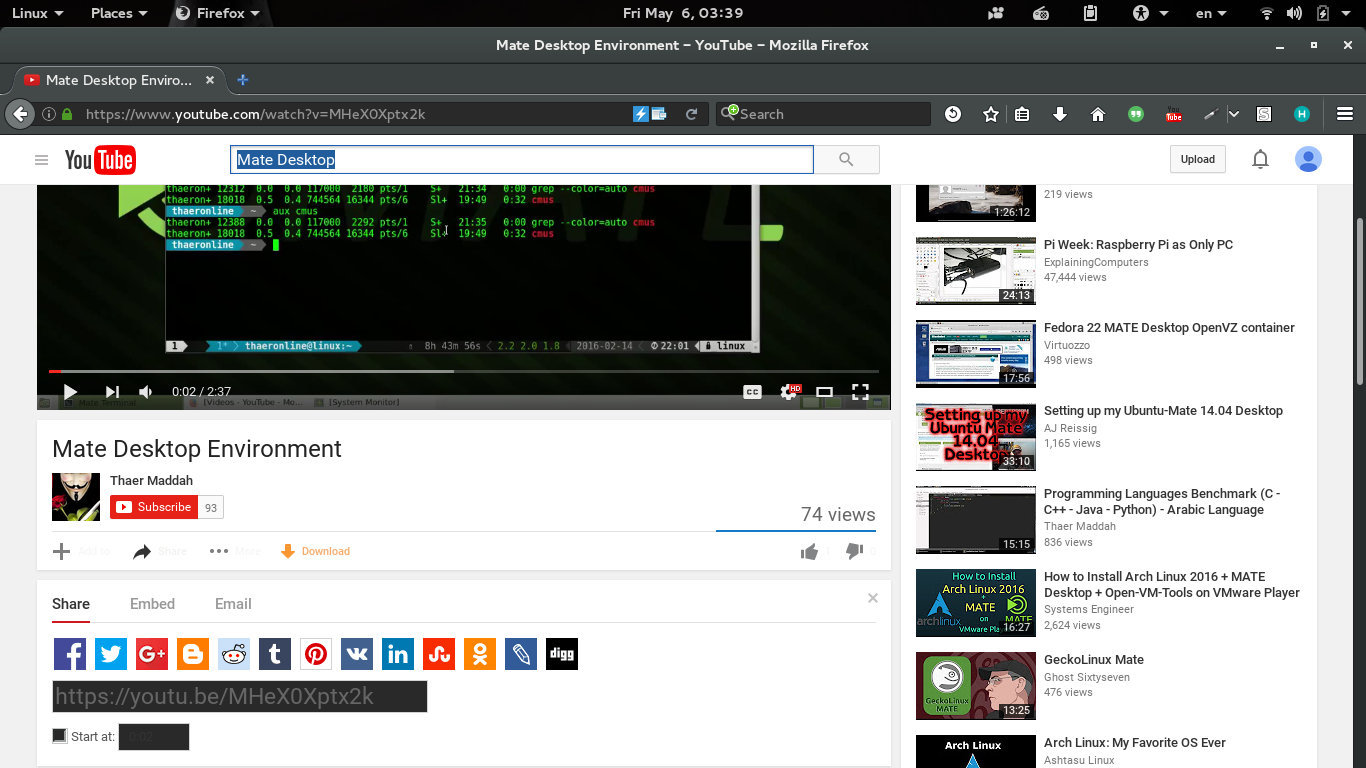
Task: Toggle closed captions on the video
Action: pos(752,392)
